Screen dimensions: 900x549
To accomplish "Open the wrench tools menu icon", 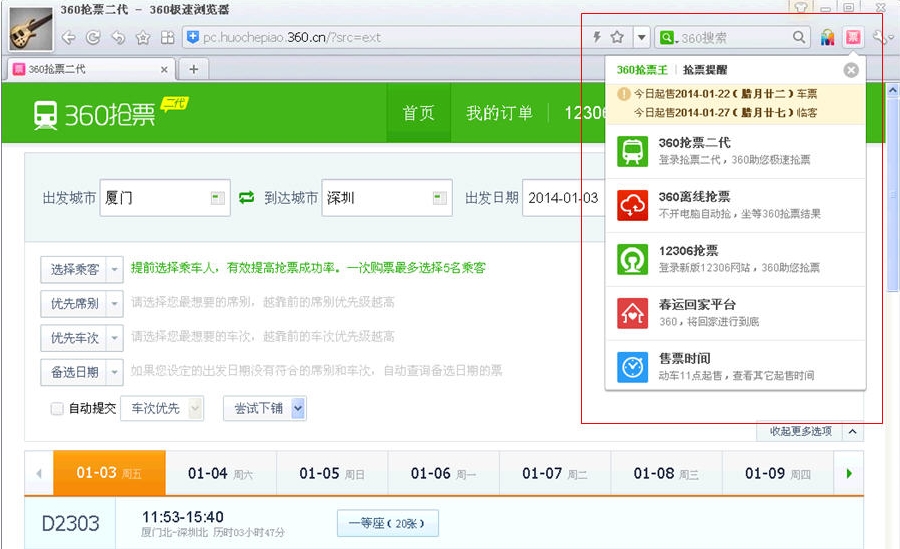I will (x=880, y=38).
